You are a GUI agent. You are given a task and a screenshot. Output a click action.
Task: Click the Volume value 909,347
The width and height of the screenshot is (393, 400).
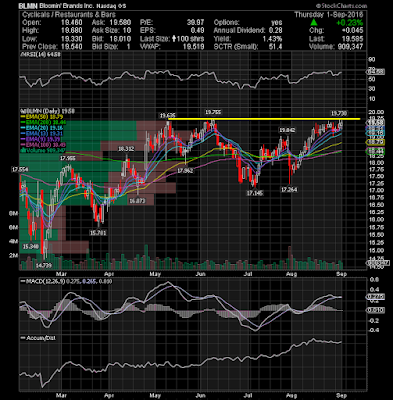349,47
